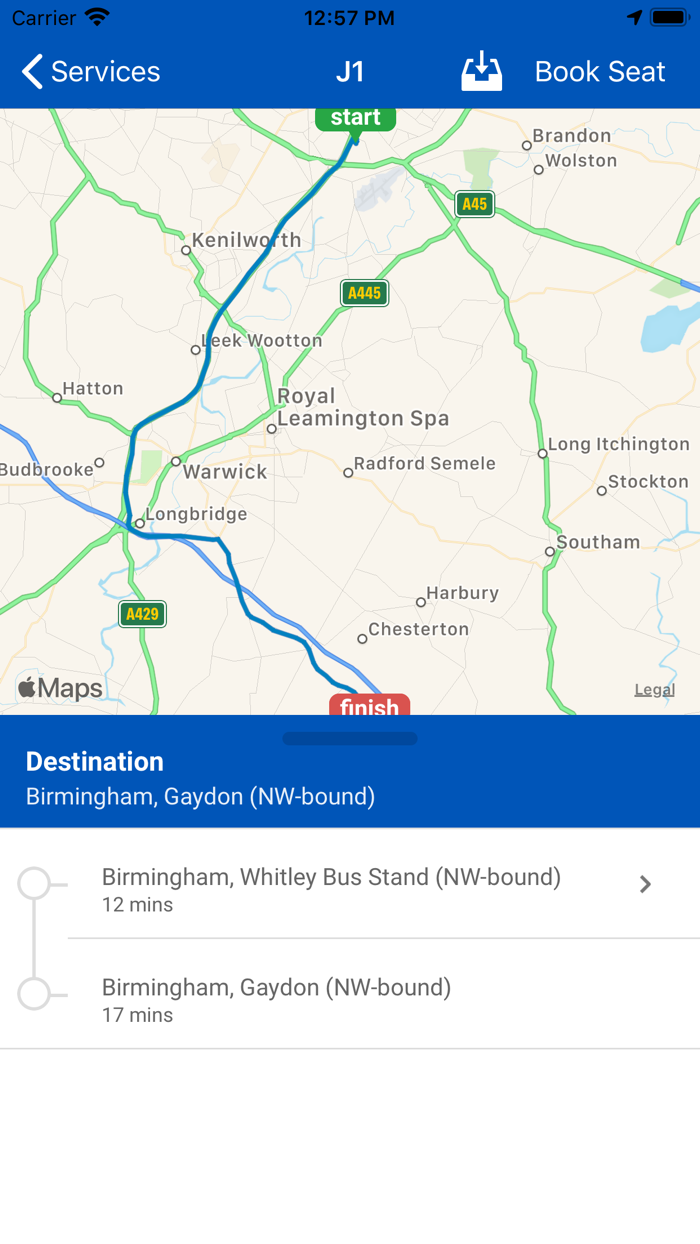Tap the A445 road badge near Leamington

[363, 294]
